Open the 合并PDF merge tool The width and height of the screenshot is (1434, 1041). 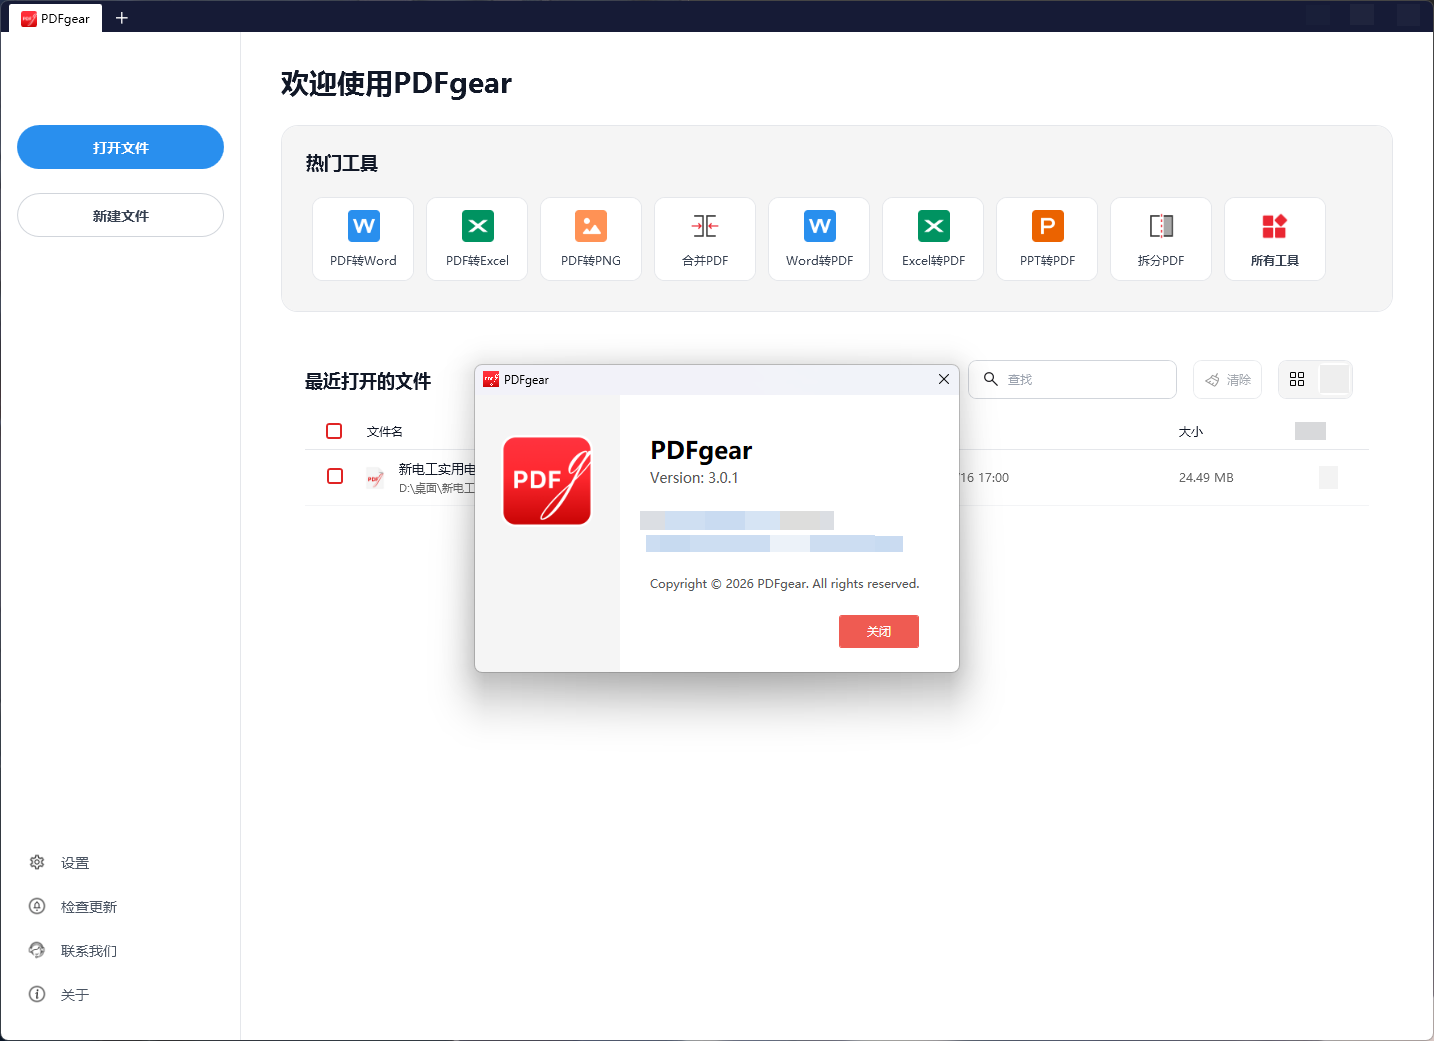705,239
